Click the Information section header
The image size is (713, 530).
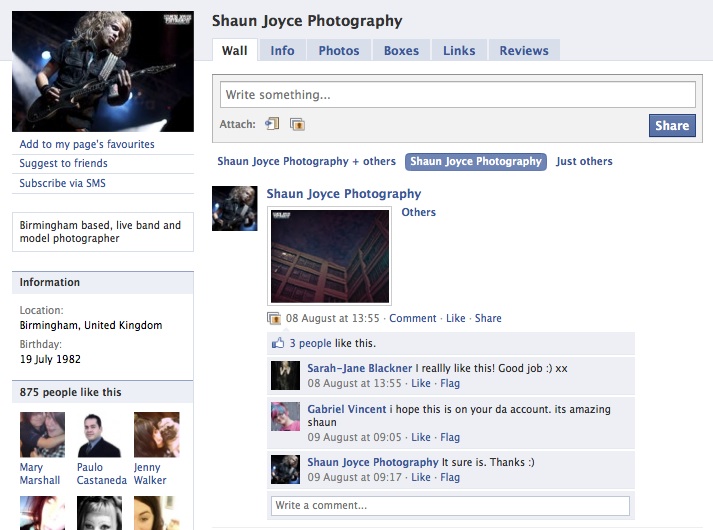[102, 282]
